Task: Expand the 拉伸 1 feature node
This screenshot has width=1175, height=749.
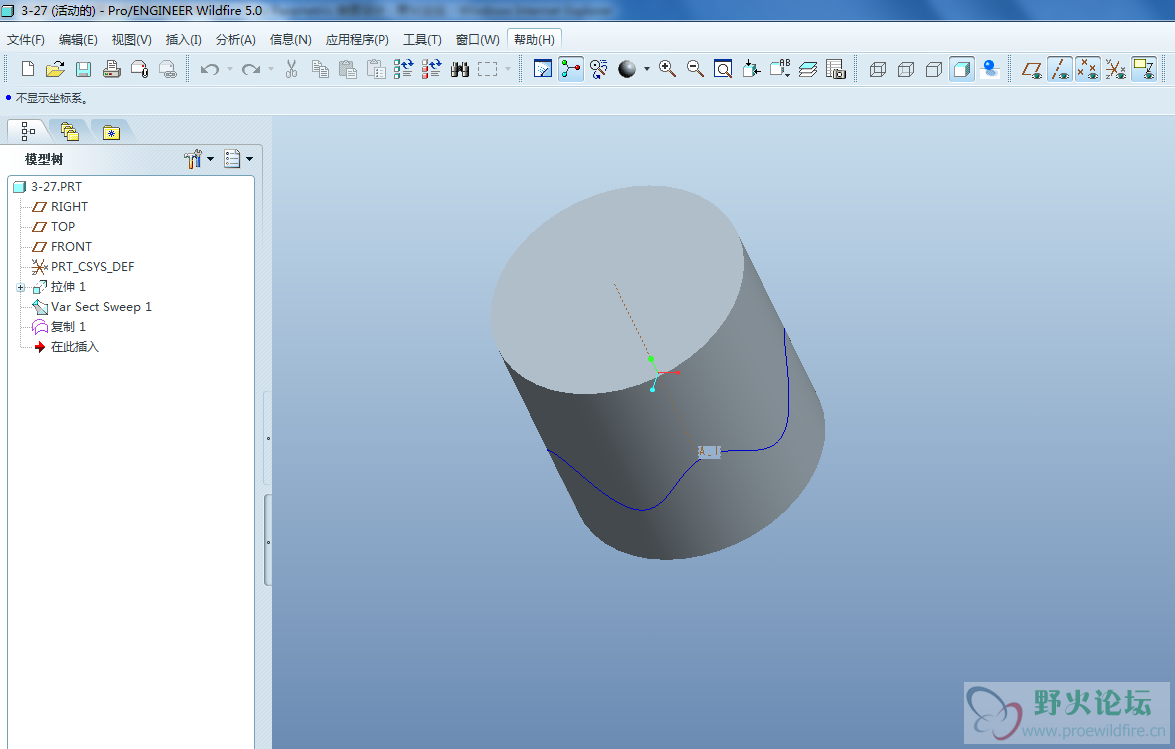Action: [21, 288]
